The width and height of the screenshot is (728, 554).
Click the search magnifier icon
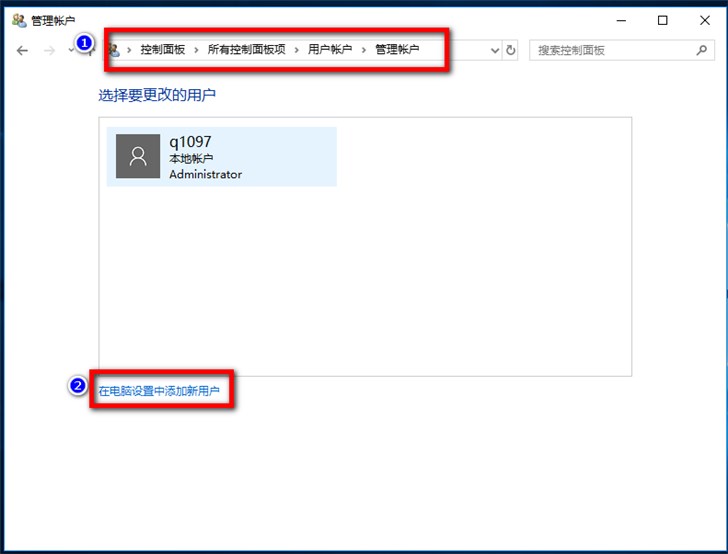(702, 50)
